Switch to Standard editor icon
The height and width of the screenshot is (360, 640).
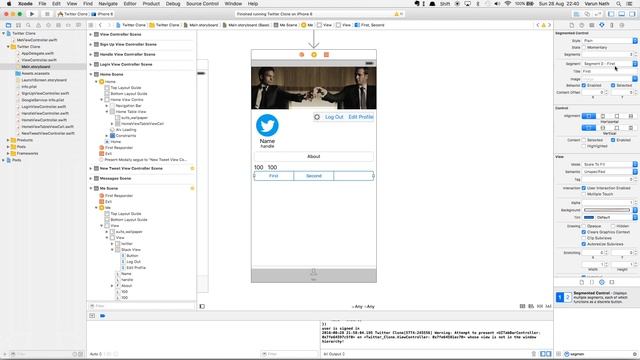[577, 14]
